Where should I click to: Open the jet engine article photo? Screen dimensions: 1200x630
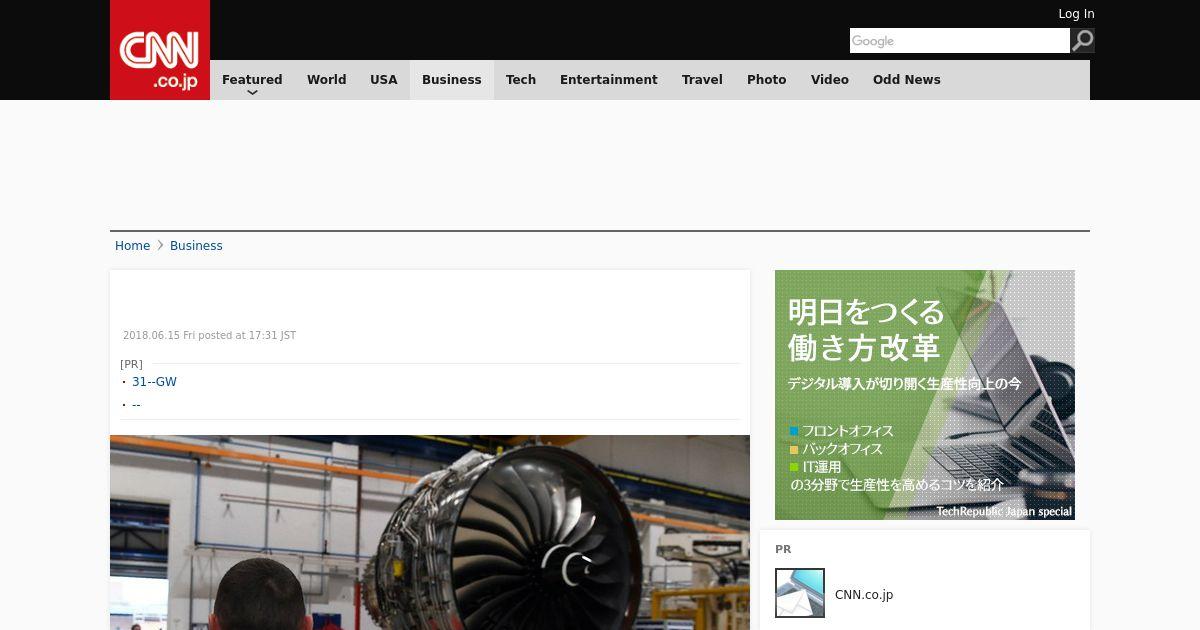coord(430,532)
